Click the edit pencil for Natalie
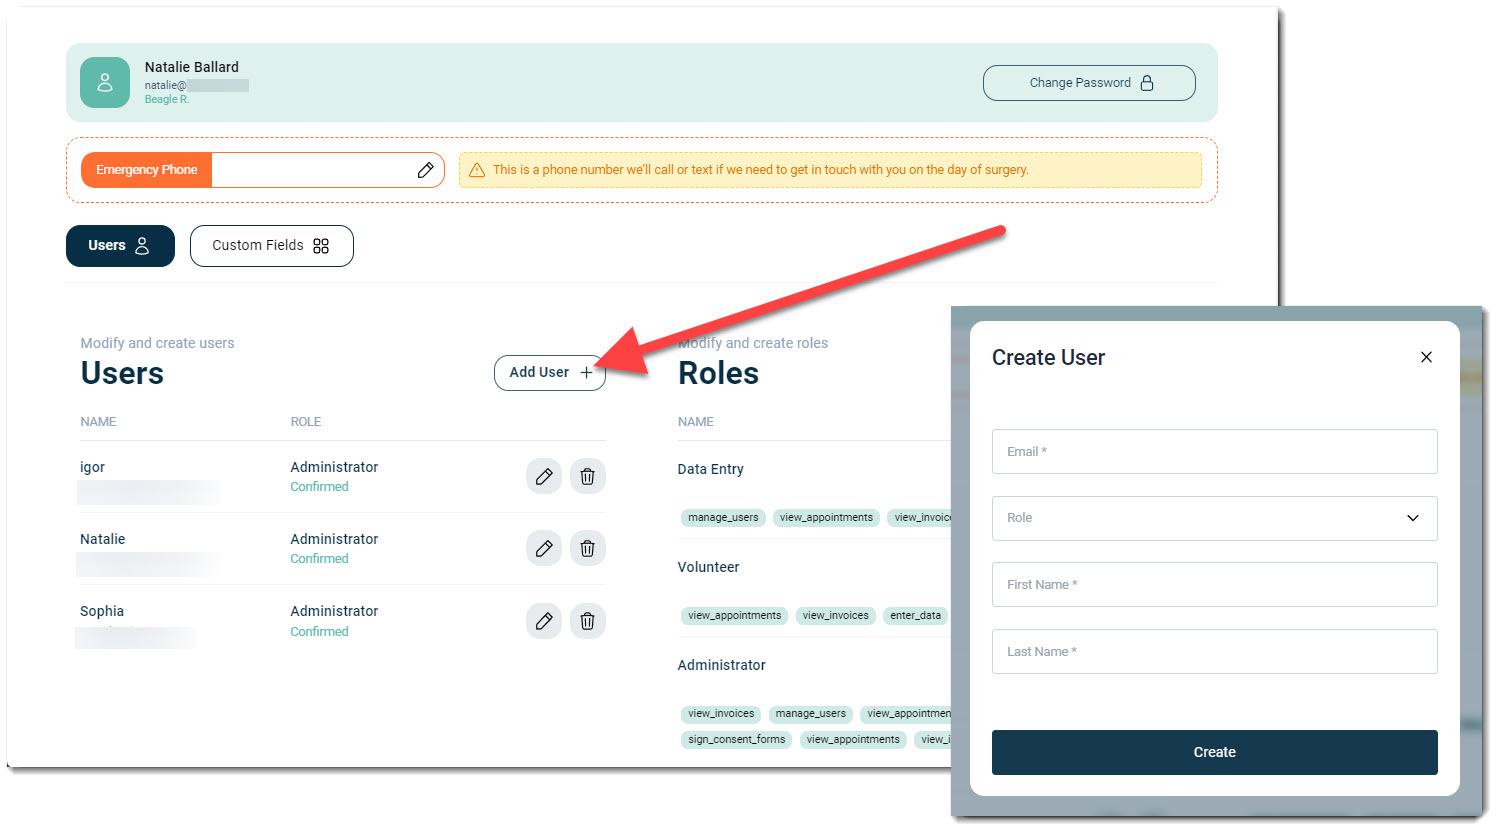This screenshot has height=839, width=1505. pos(543,549)
